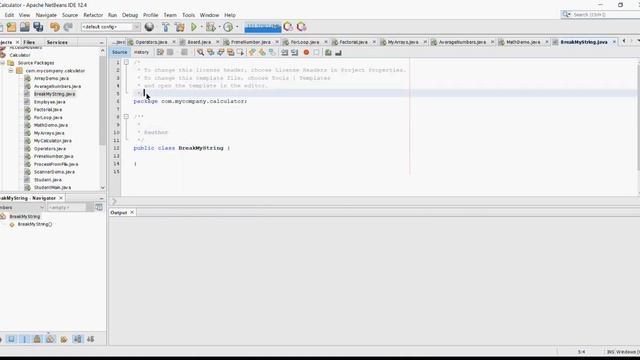This screenshot has height=360, width=640.
Task: Collapse the com.mycompany.calculator package node
Action: 11,71
